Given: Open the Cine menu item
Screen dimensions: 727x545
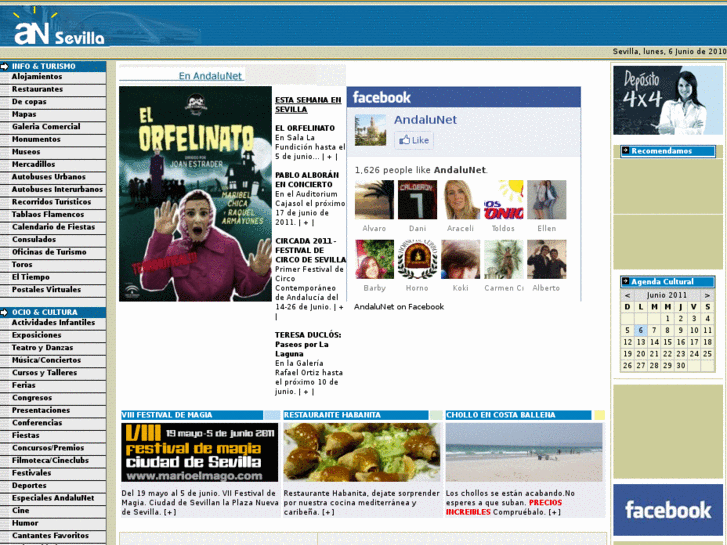Looking at the screenshot, I should (20, 510).
